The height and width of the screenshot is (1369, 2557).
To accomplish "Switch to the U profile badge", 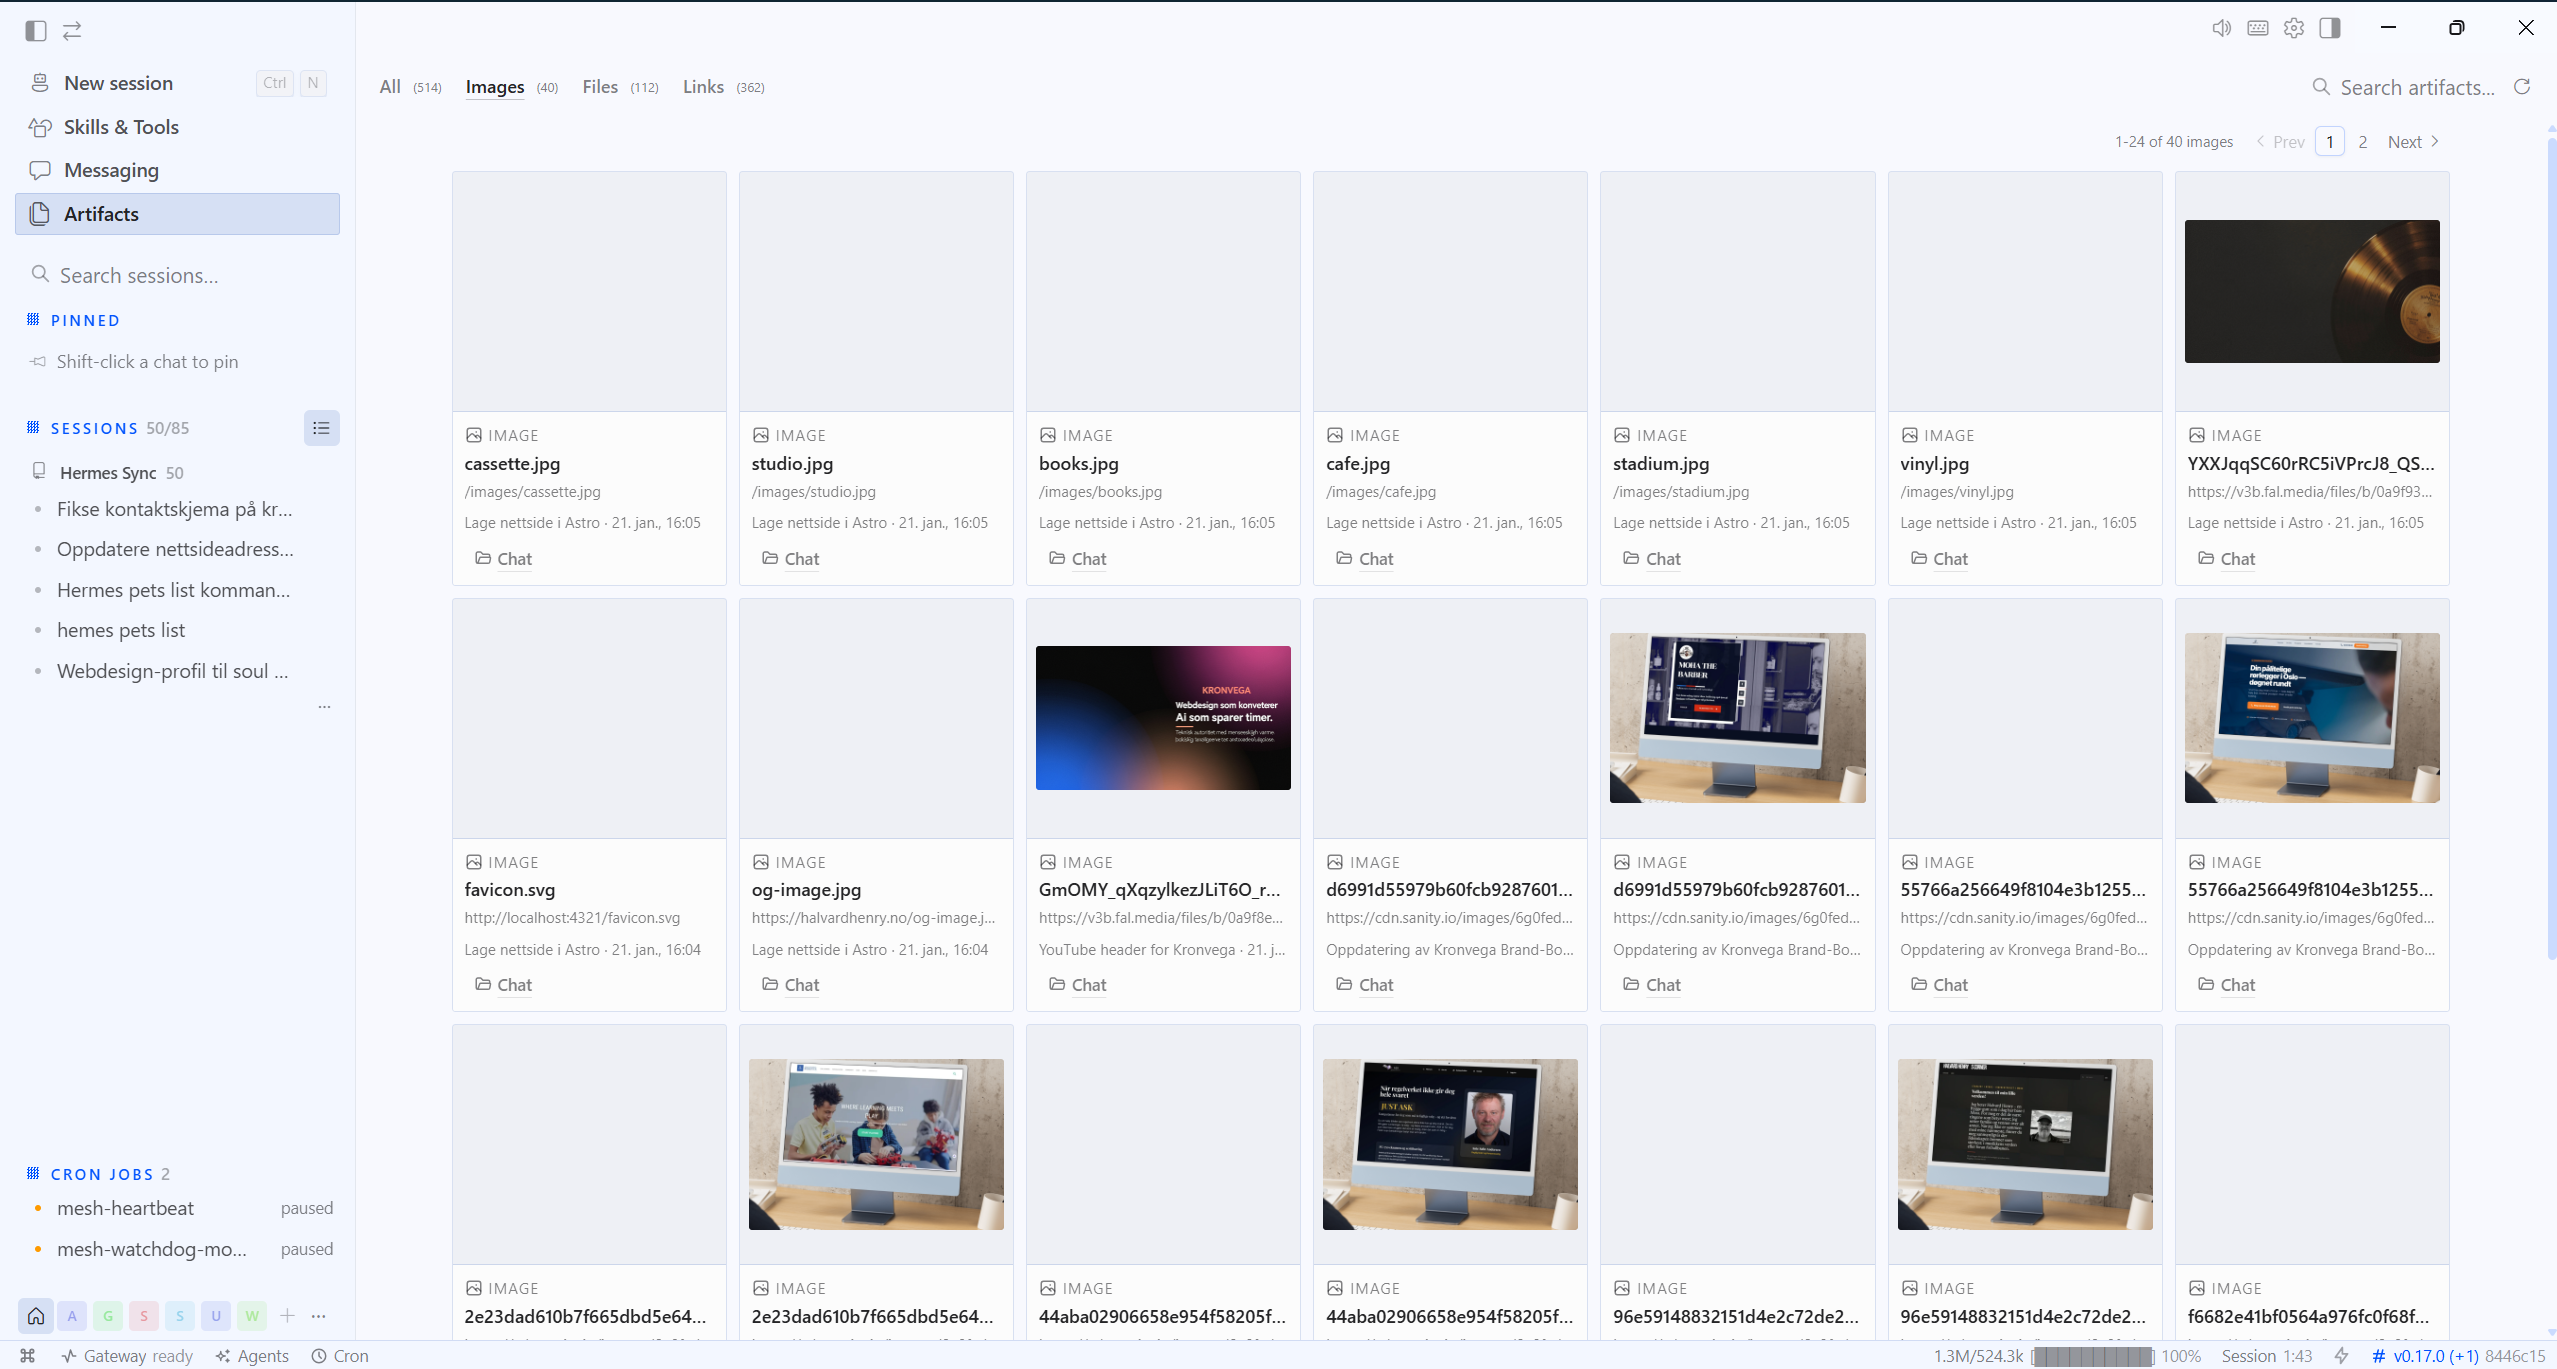I will click(x=216, y=1316).
